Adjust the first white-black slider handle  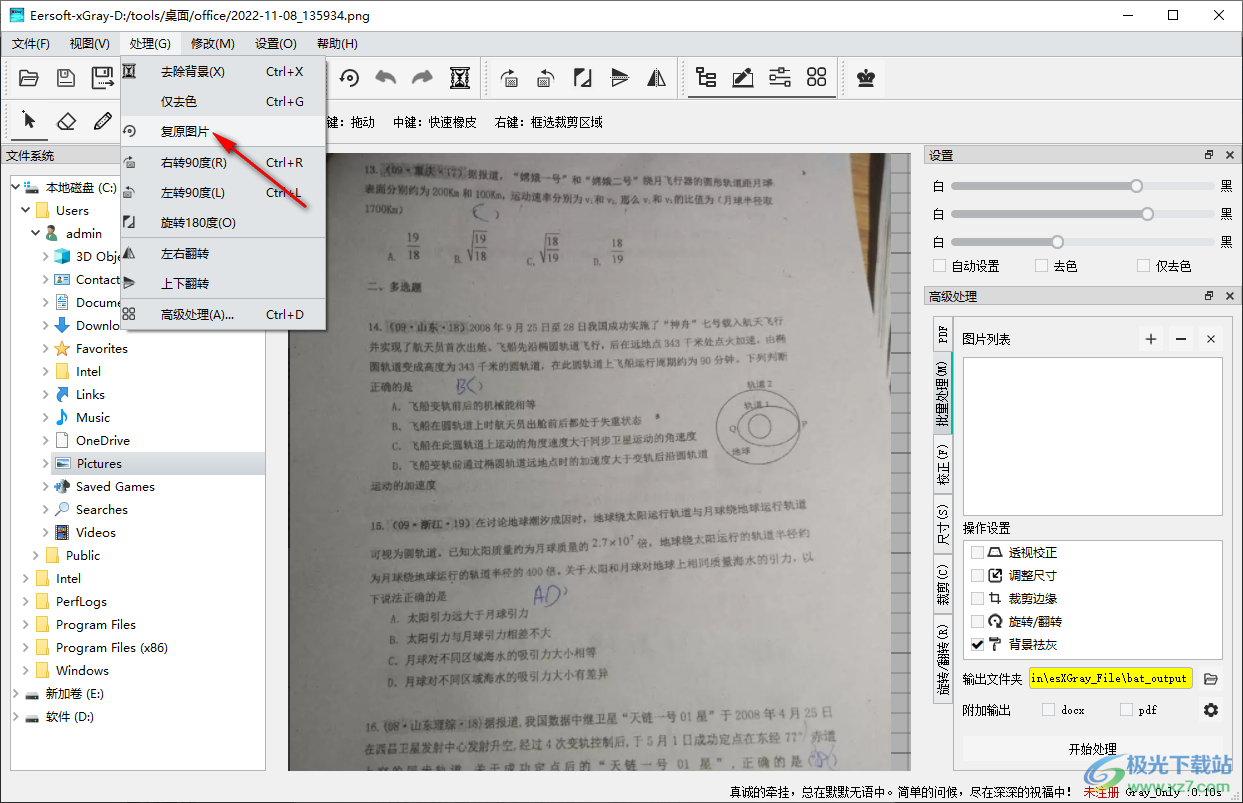tap(1136, 186)
